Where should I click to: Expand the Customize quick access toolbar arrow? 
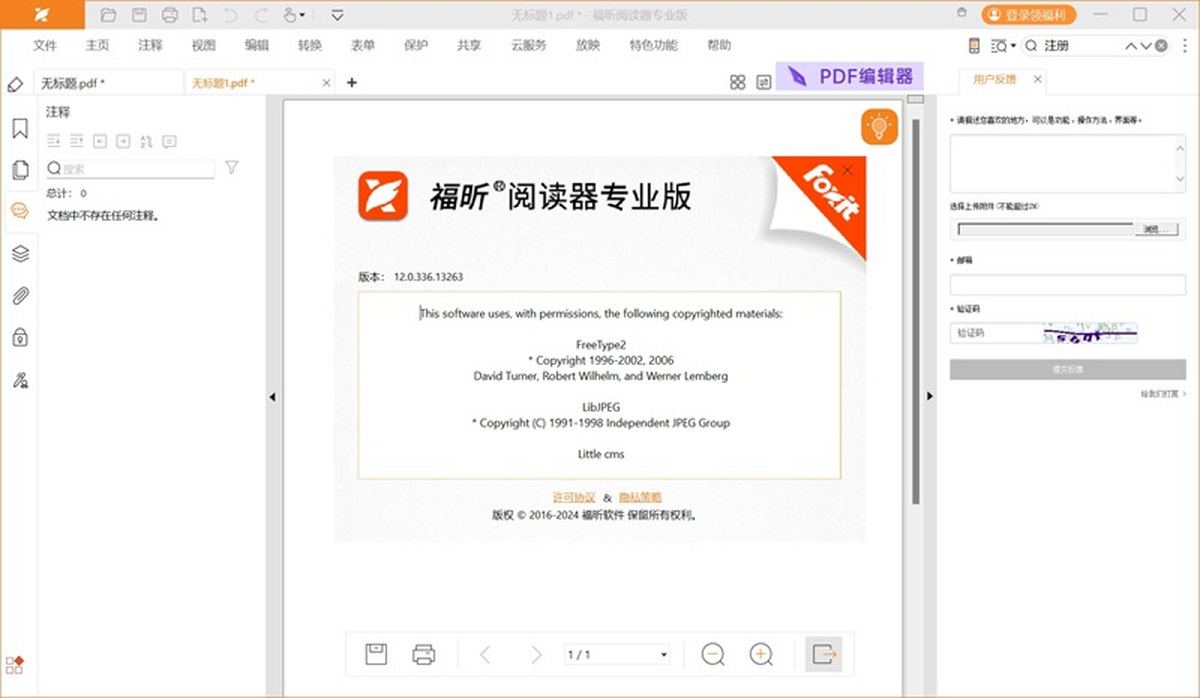tap(337, 15)
